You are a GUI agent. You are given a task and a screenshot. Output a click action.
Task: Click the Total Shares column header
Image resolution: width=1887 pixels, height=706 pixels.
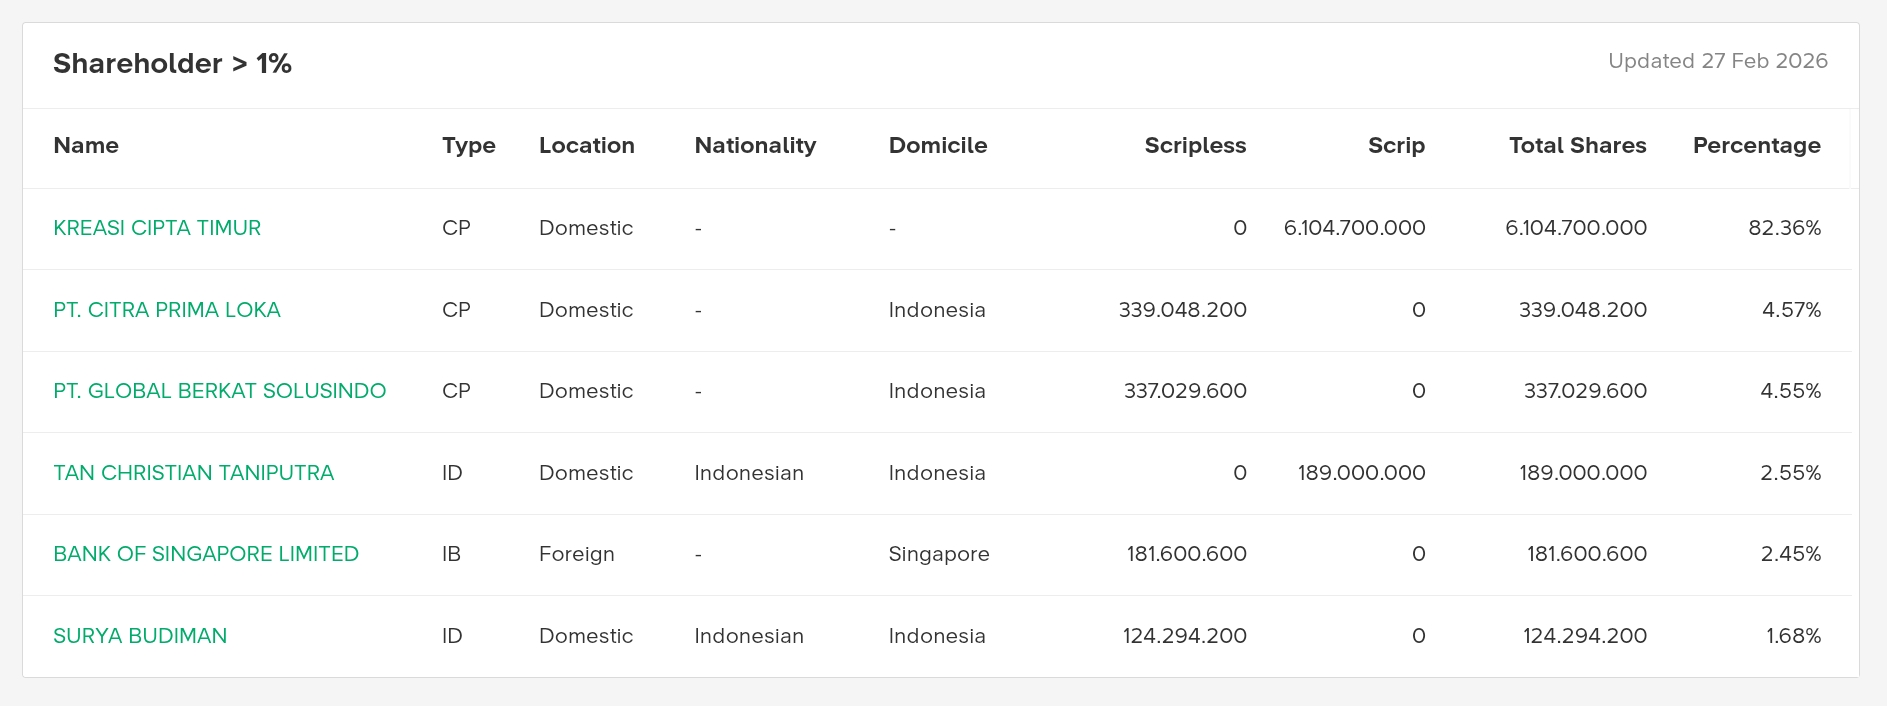(1578, 146)
